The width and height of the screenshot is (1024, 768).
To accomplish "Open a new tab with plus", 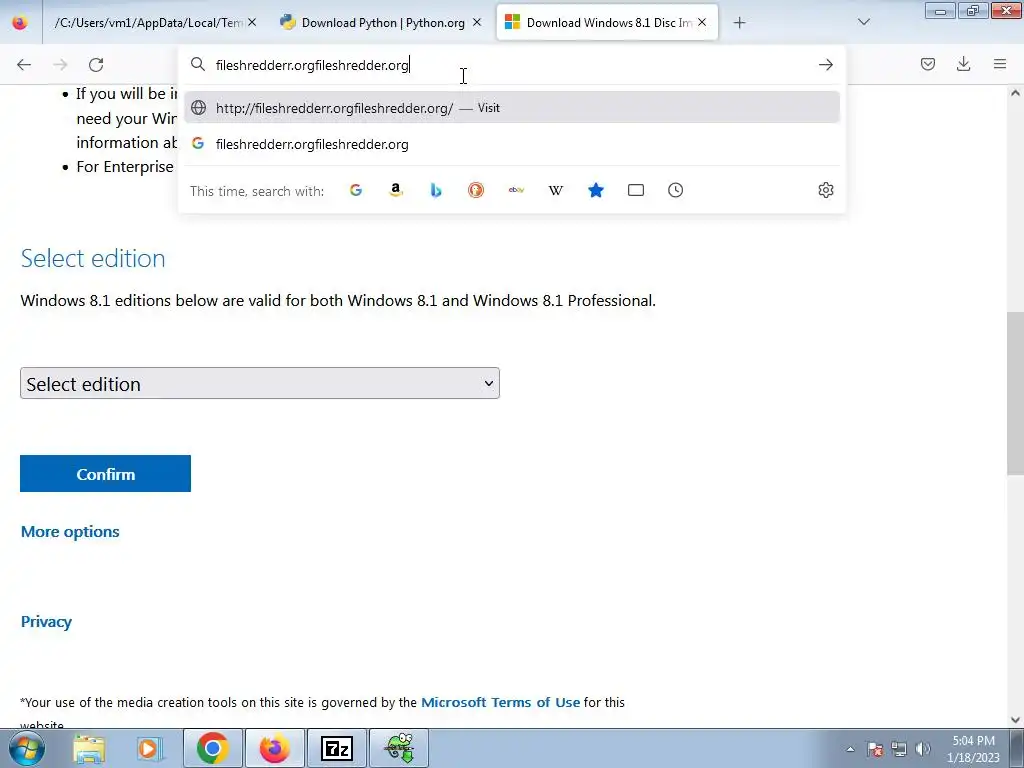I will coord(739,23).
